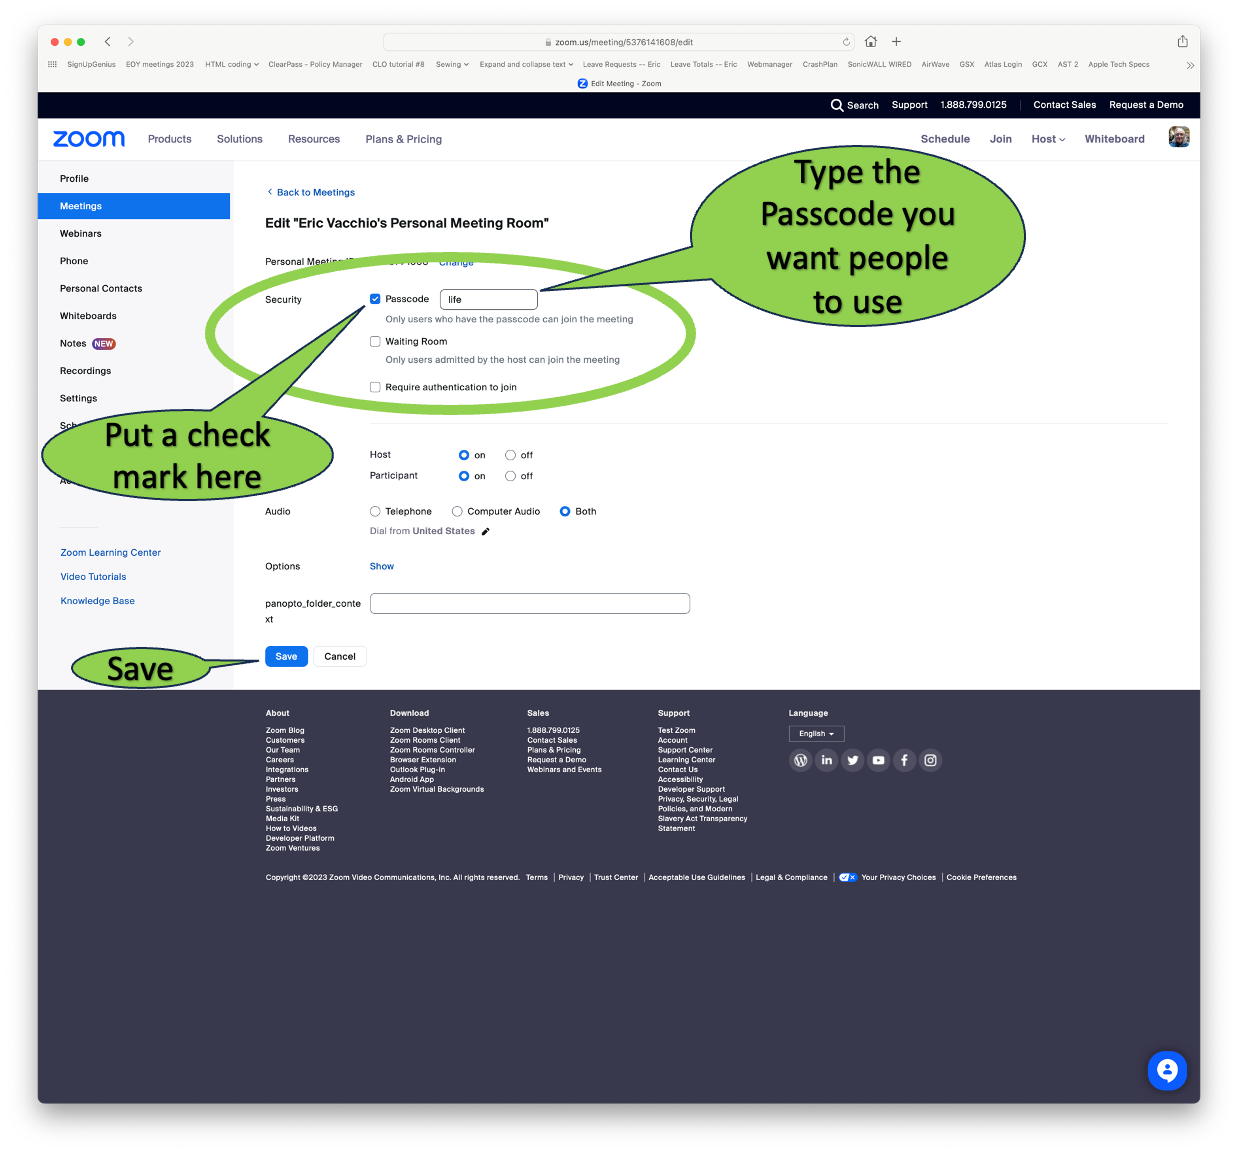This screenshot has height=1152, width=1238.
Task: Click Request a Demo
Action: coord(1146,105)
